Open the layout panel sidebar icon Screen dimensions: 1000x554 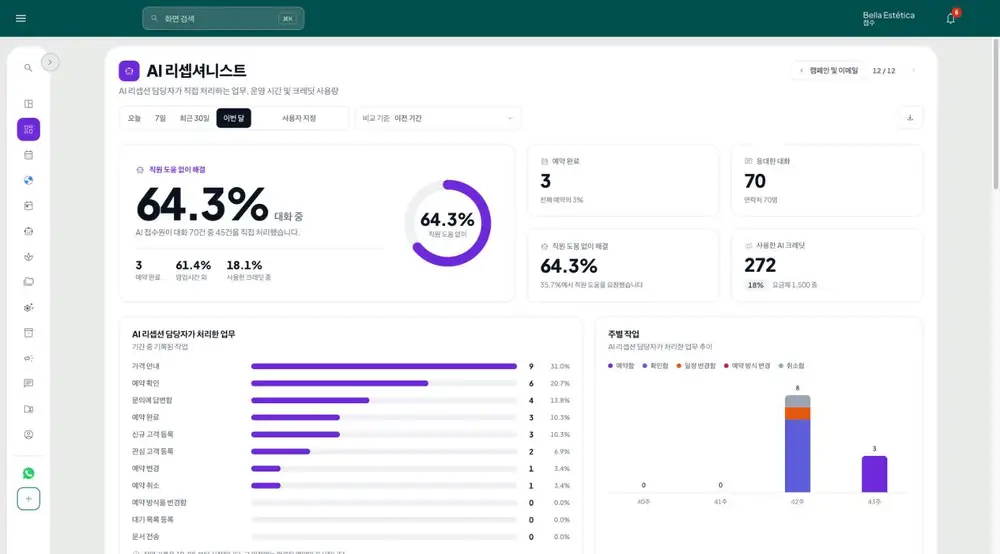28,104
